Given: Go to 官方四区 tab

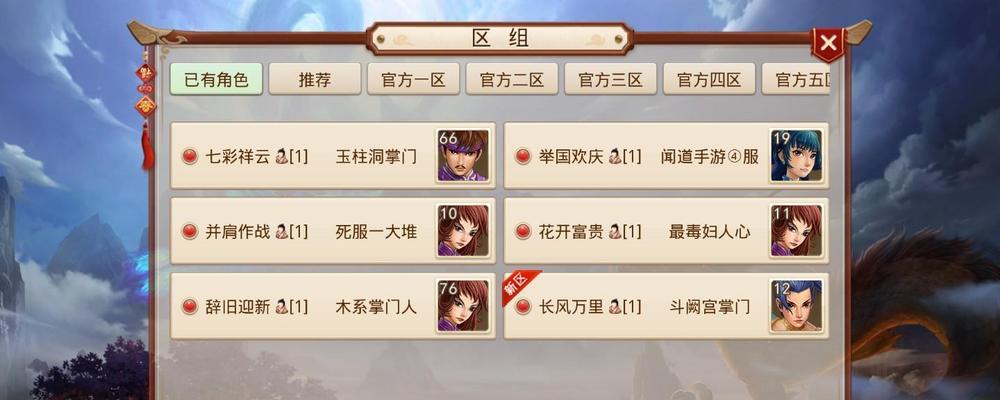Looking at the screenshot, I should [709, 79].
